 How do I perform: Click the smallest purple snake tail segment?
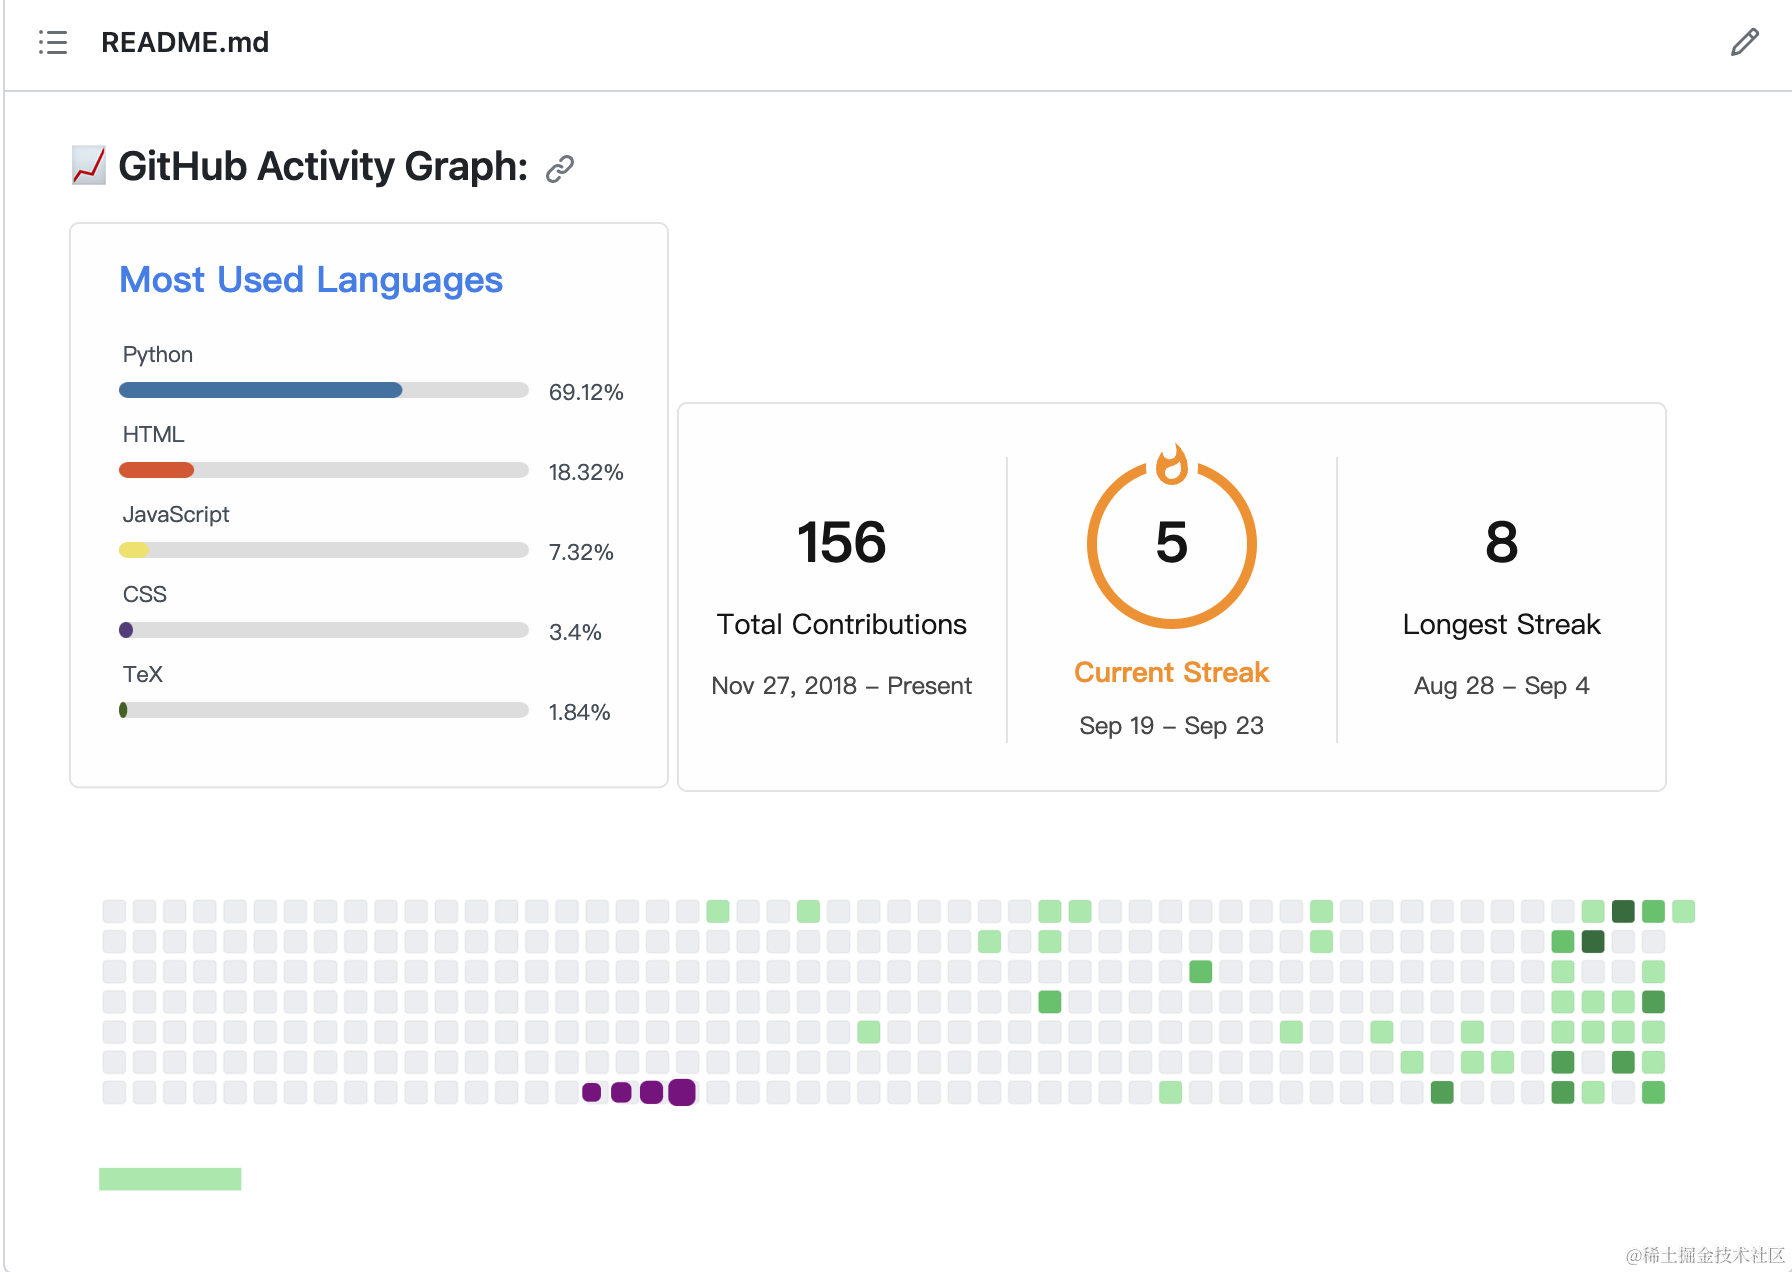pos(592,1092)
